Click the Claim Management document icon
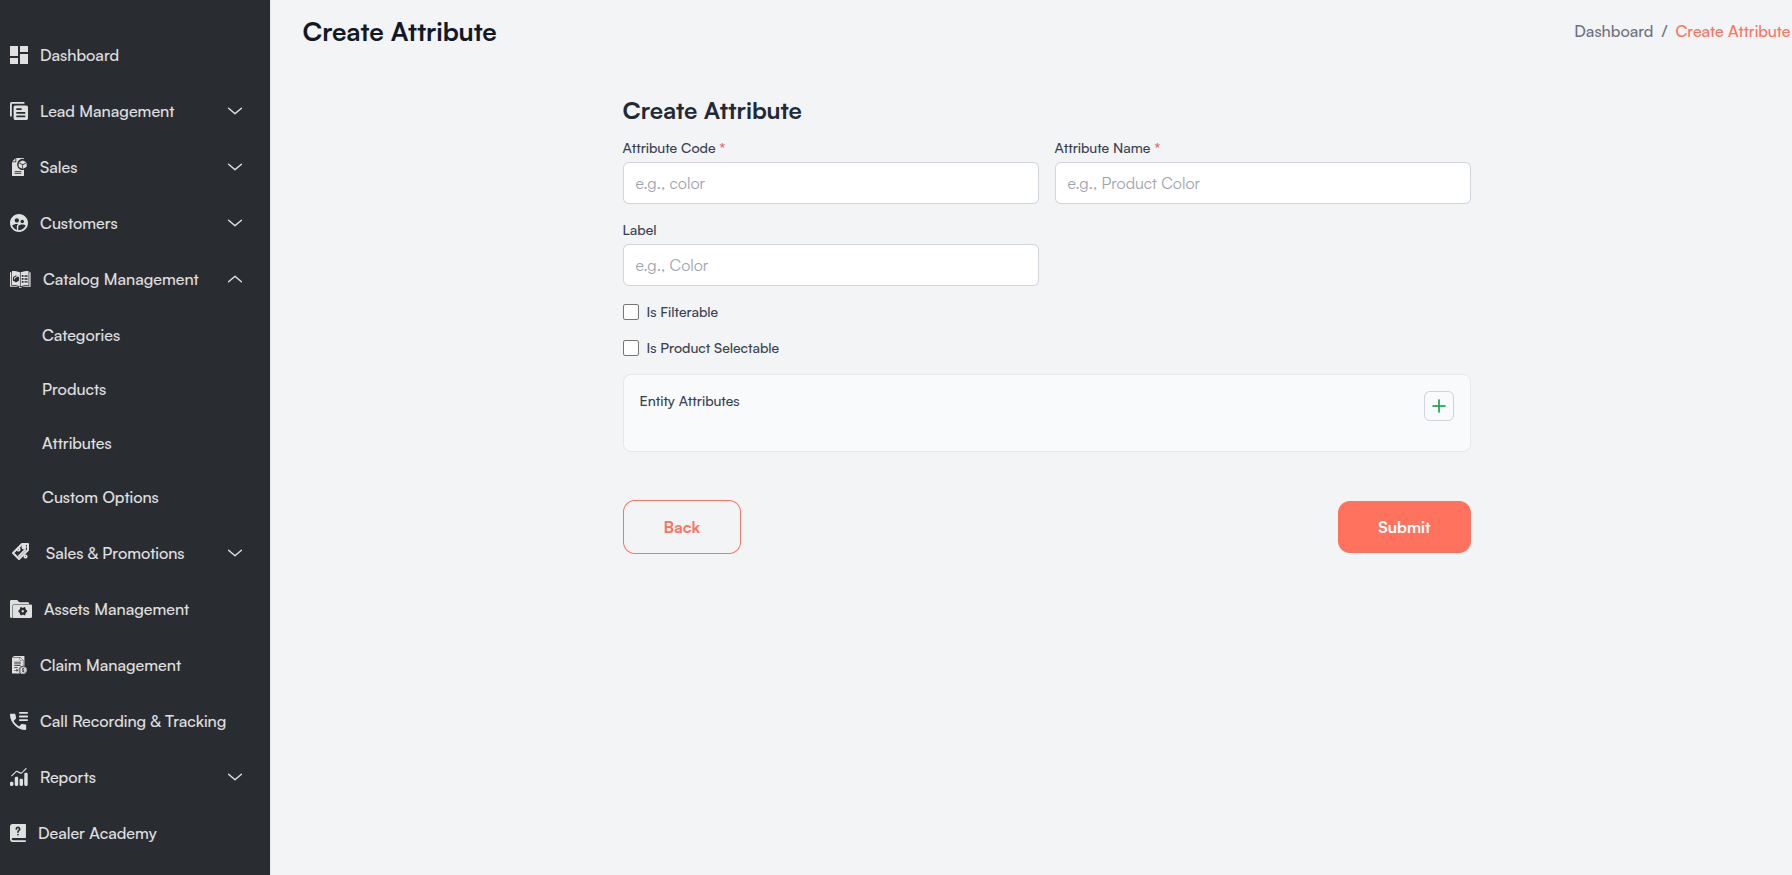Screen dimensions: 1792x875 click(19, 665)
